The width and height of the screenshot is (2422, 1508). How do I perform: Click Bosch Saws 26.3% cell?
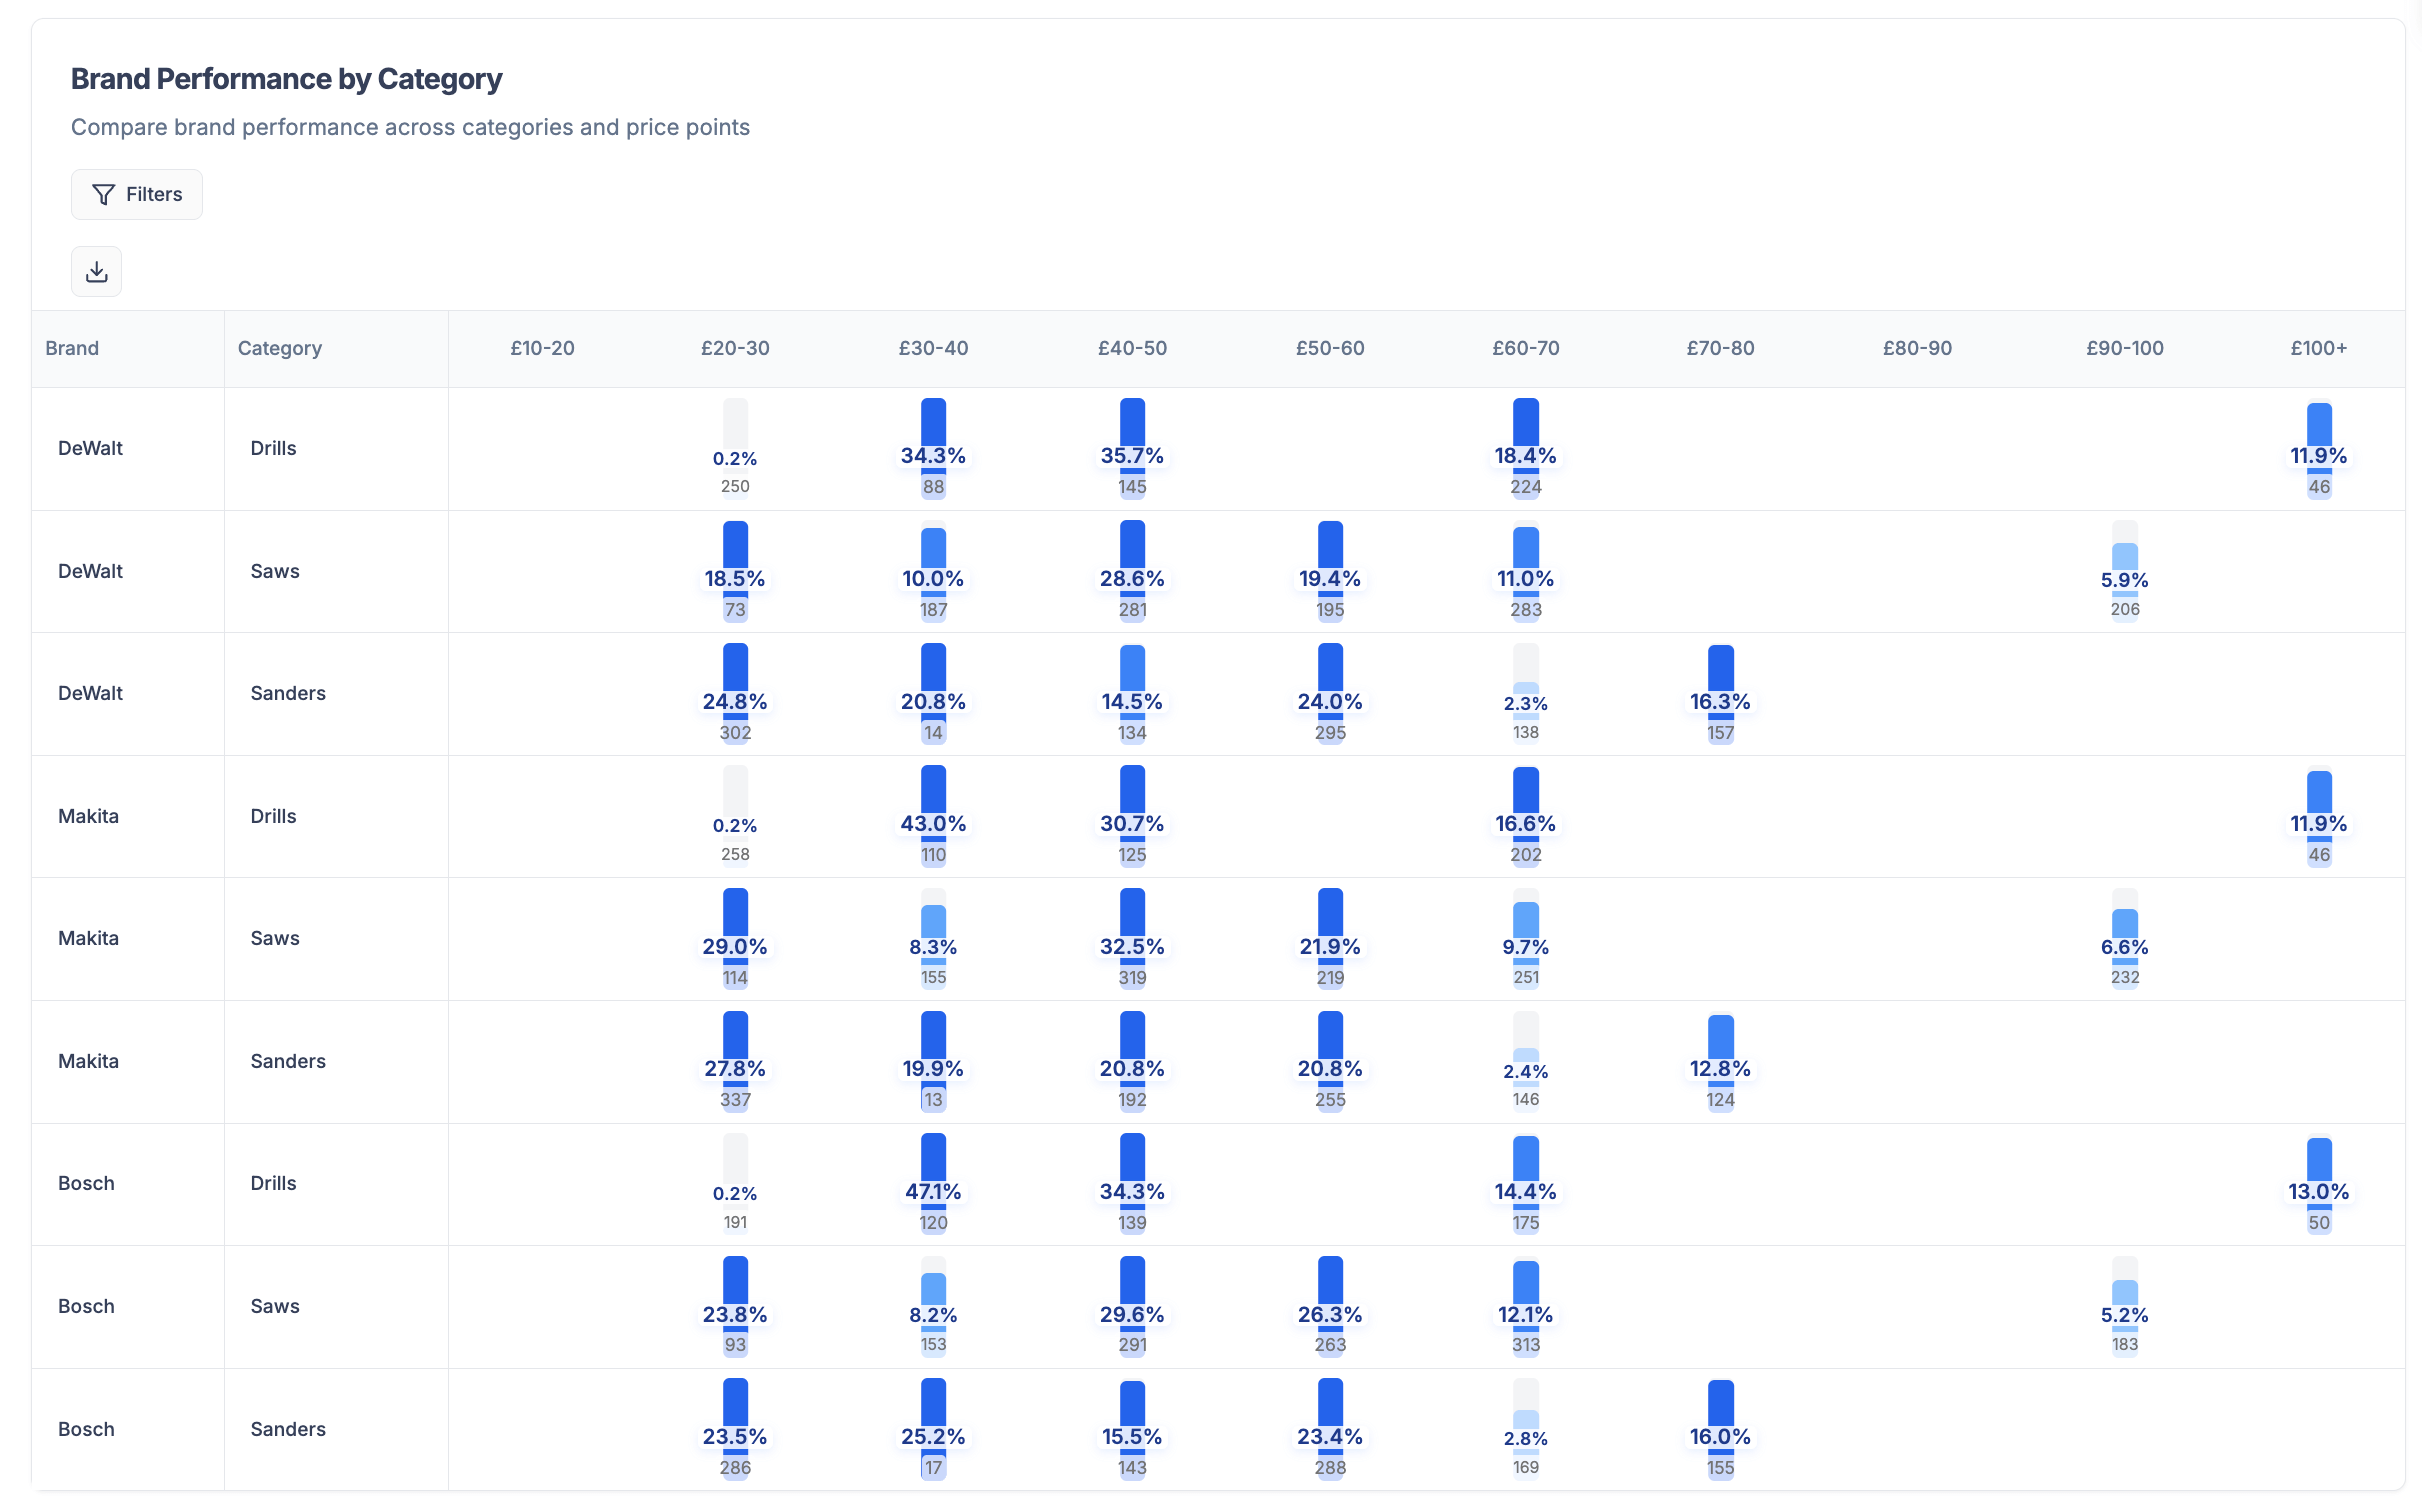1329,1306
